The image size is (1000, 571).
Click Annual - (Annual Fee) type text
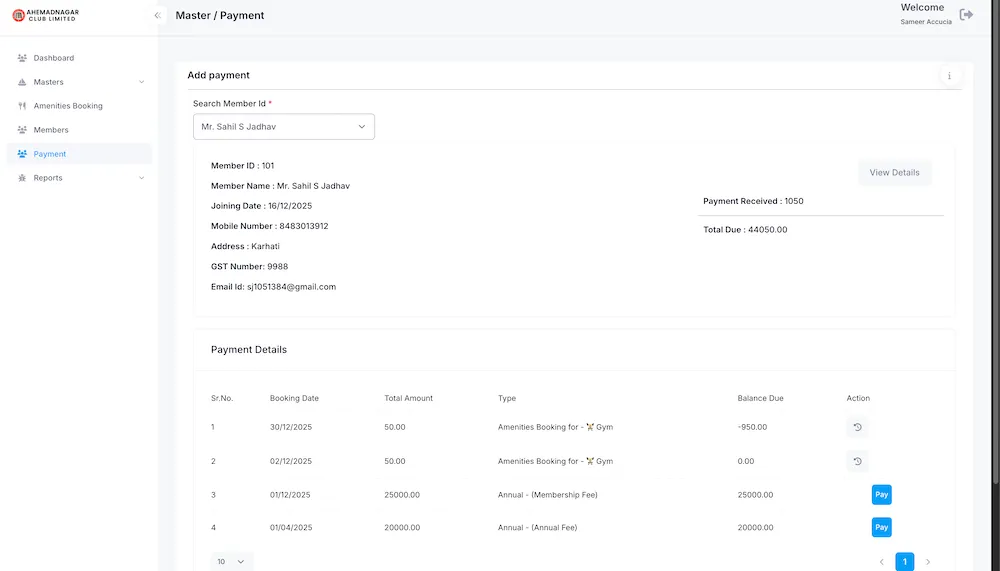[538, 528]
